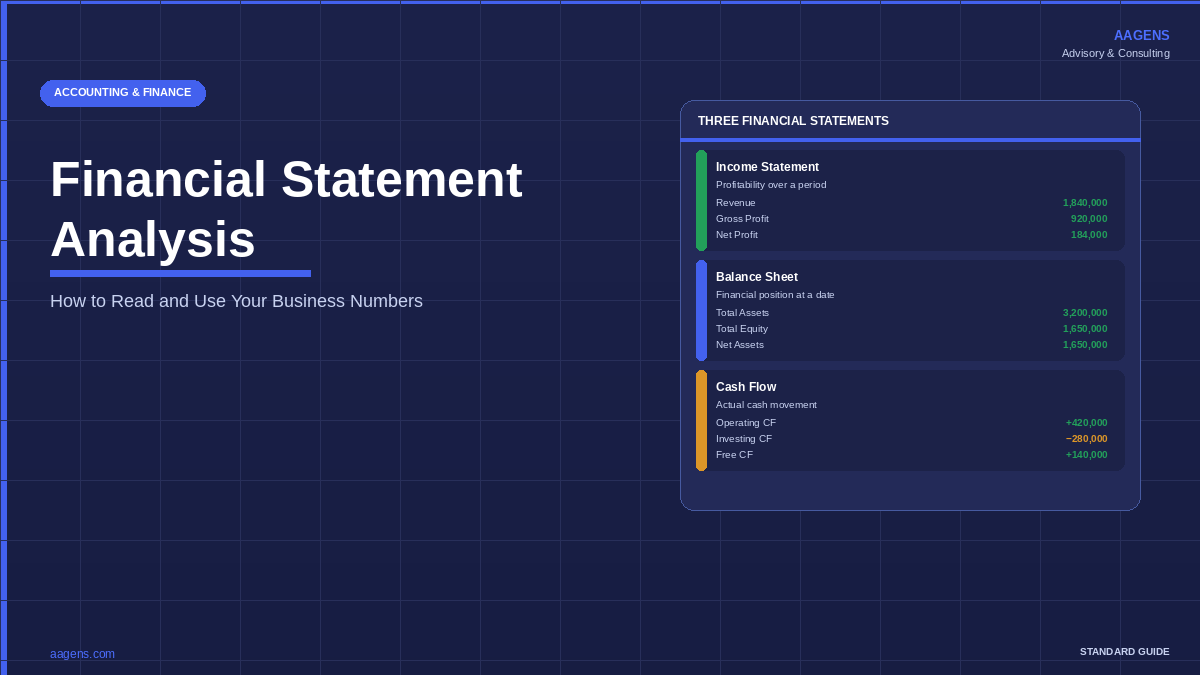Screen dimensions: 1200x675
Task: Select the subtitle How to Read and Use Your Business Numbers
Action: [236, 301]
